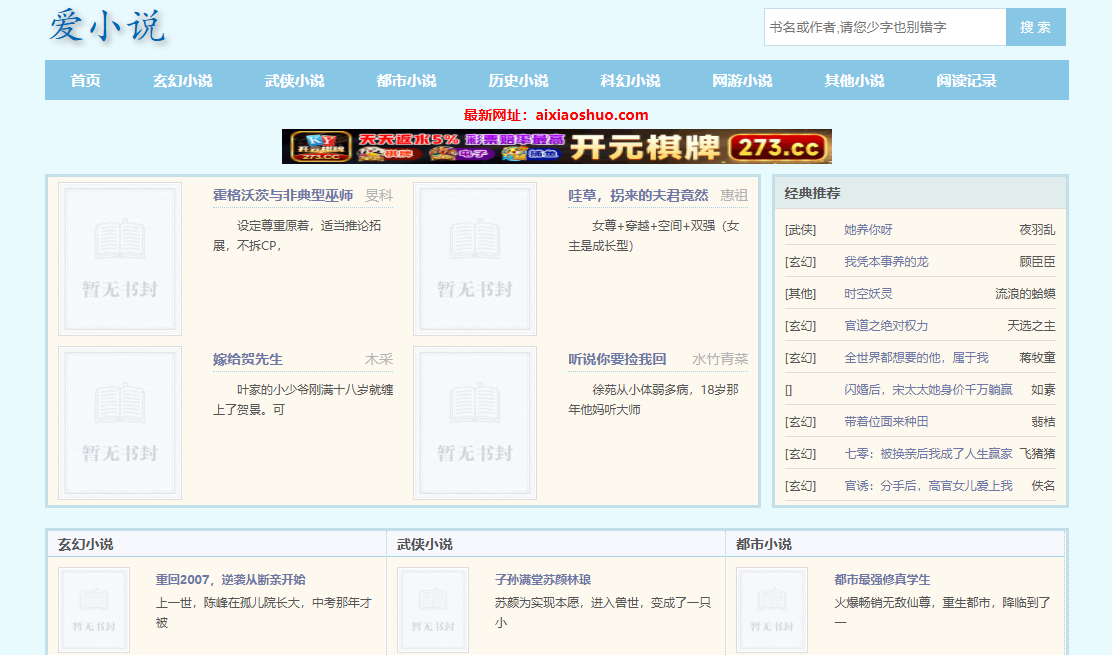Click the 子孙满堂苏颜林琅 cover thumbnail
This screenshot has height=655, width=1112.
pos(433,610)
